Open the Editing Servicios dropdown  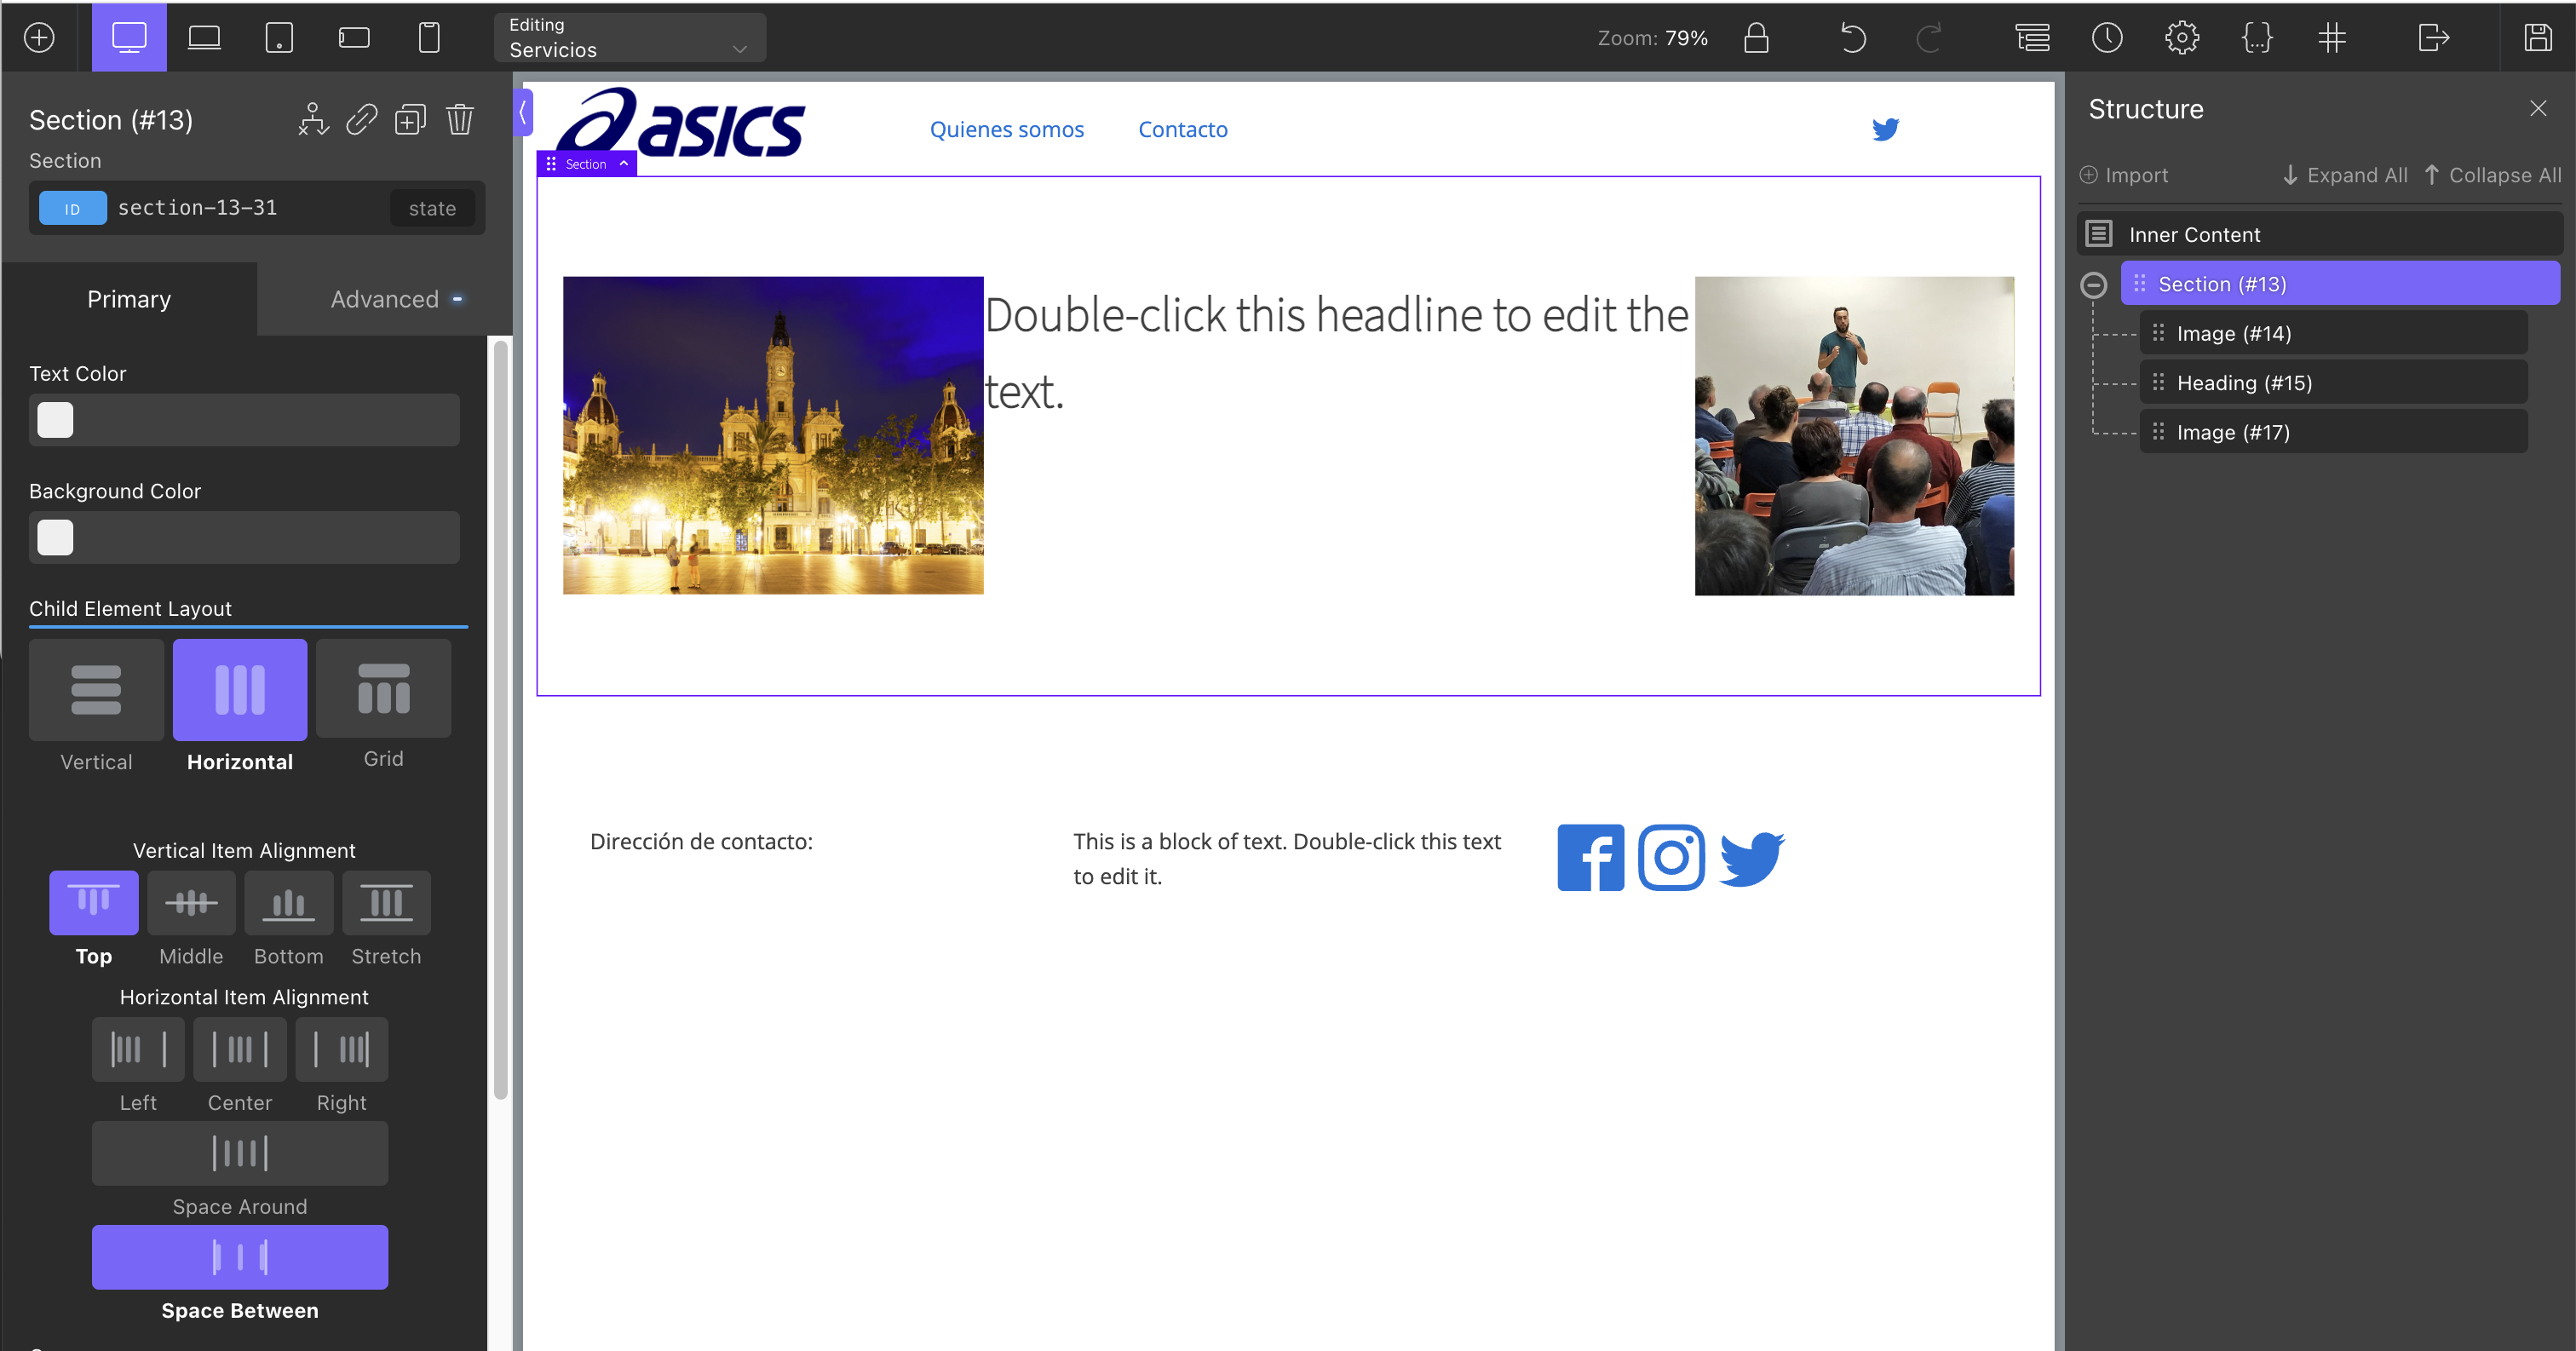[630, 38]
